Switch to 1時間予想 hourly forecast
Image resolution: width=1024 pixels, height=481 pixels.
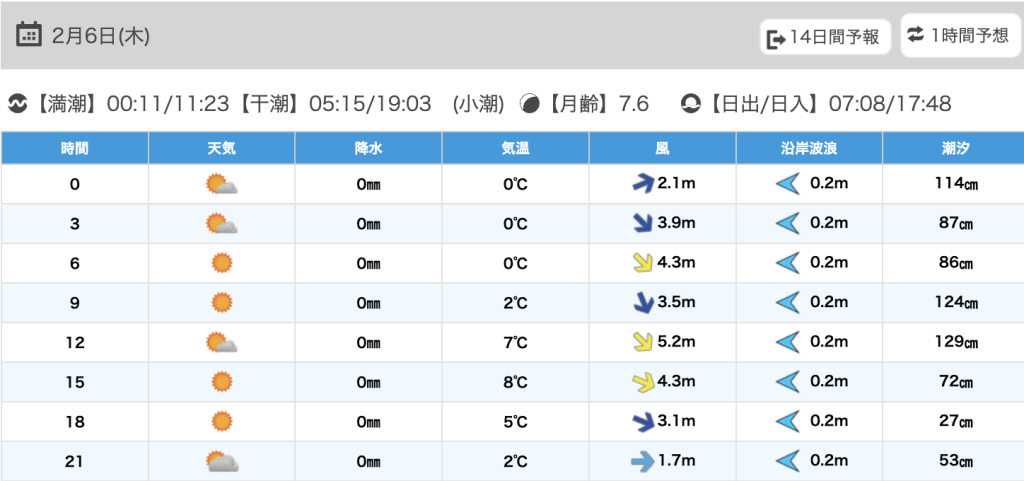(957, 36)
